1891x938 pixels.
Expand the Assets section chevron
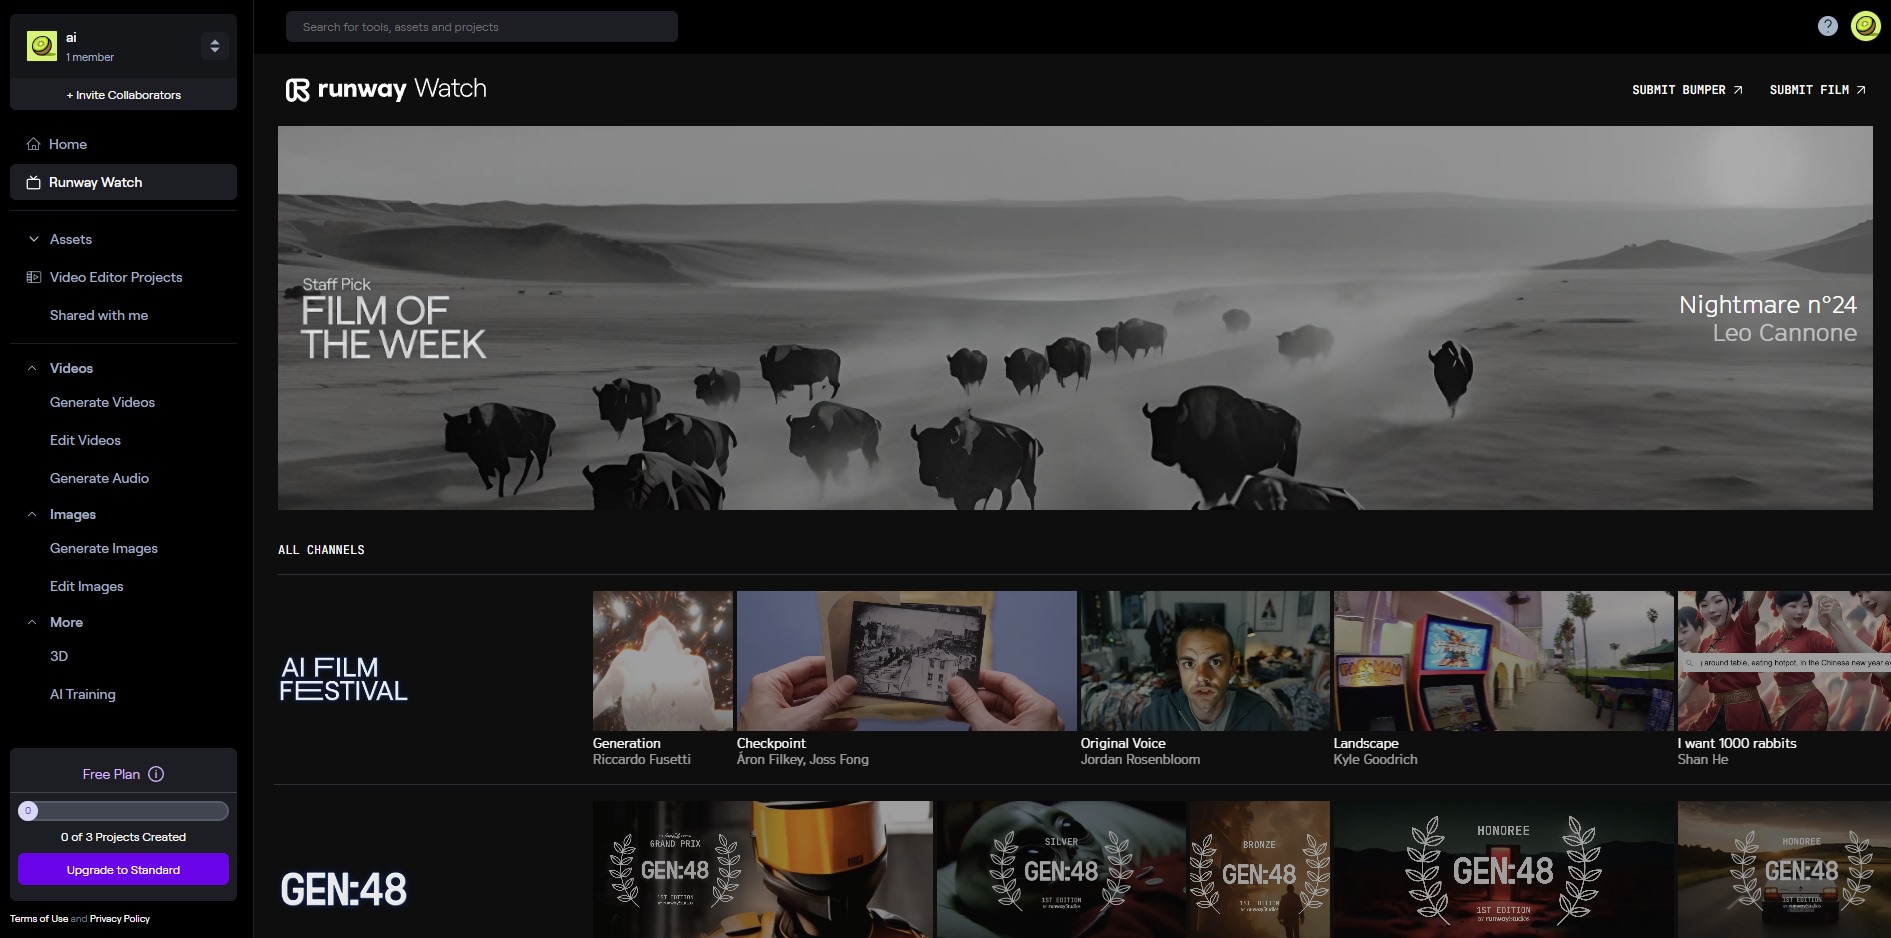[34, 239]
